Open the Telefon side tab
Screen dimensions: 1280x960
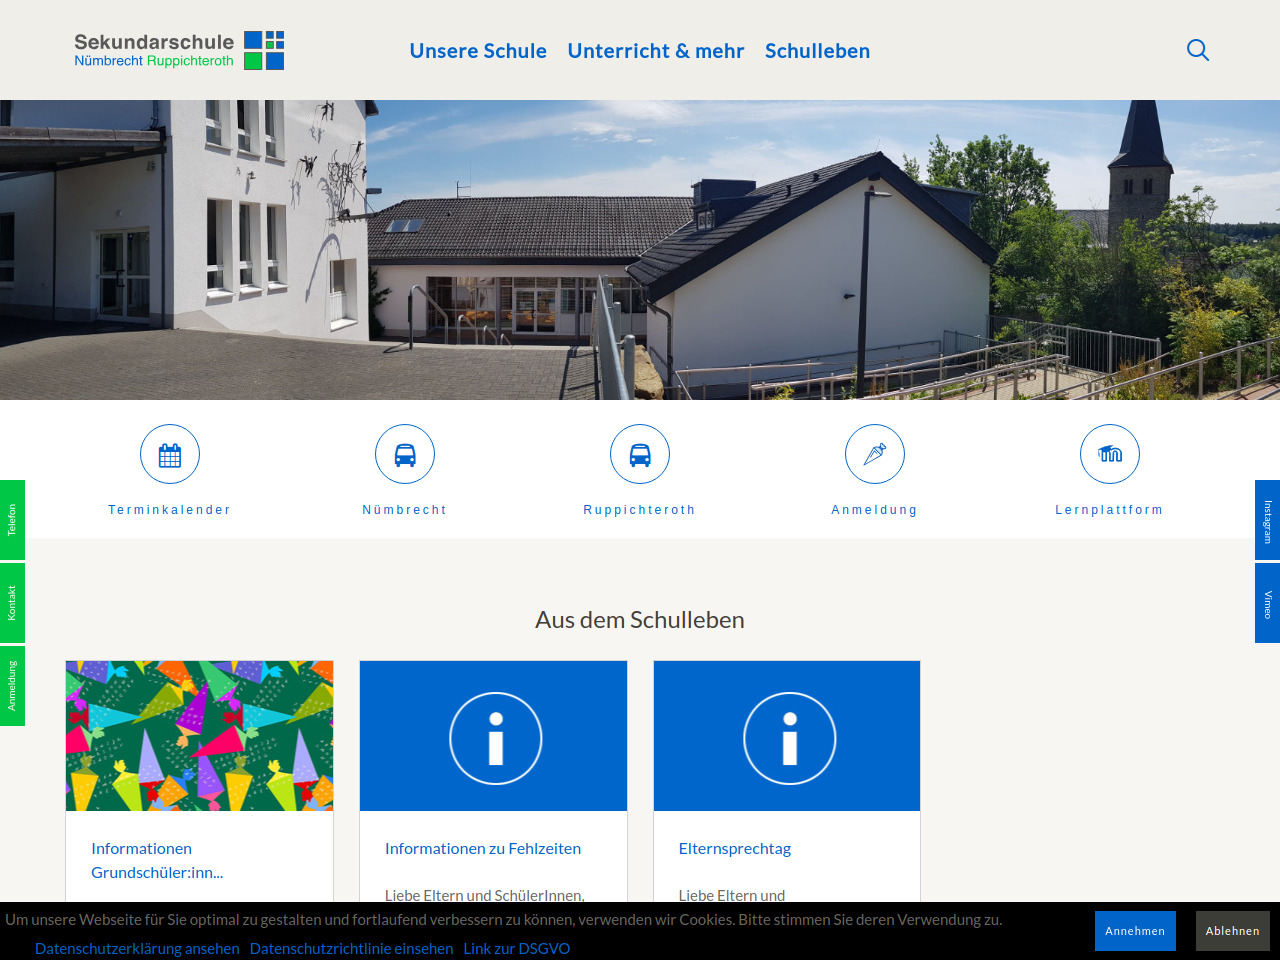[12, 520]
